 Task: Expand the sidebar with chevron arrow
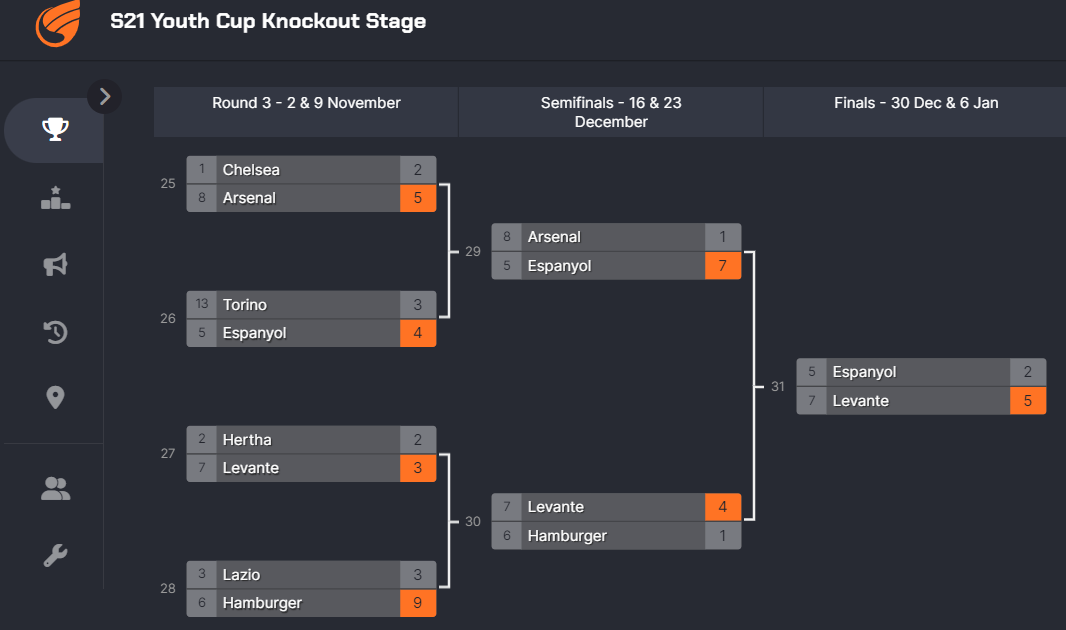click(105, 96)
